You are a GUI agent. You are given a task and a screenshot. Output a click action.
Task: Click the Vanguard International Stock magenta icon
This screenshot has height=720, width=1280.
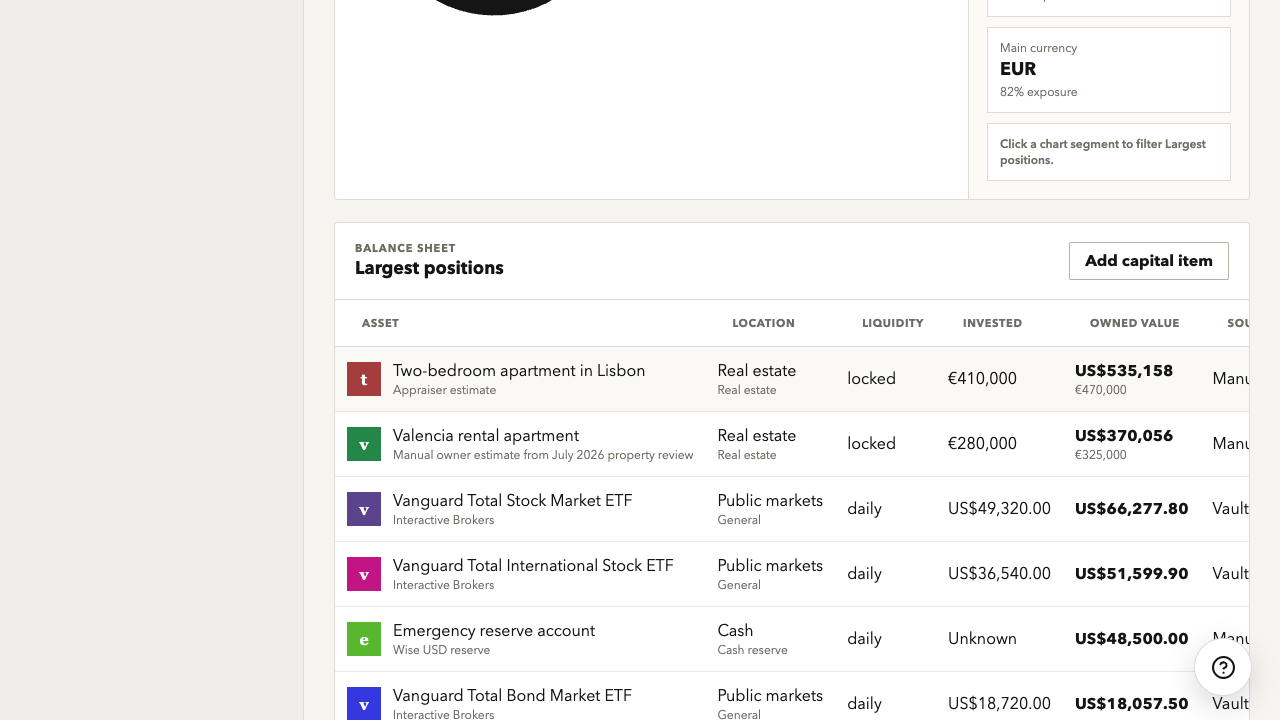pyautogui.click(x=364, y=574)
